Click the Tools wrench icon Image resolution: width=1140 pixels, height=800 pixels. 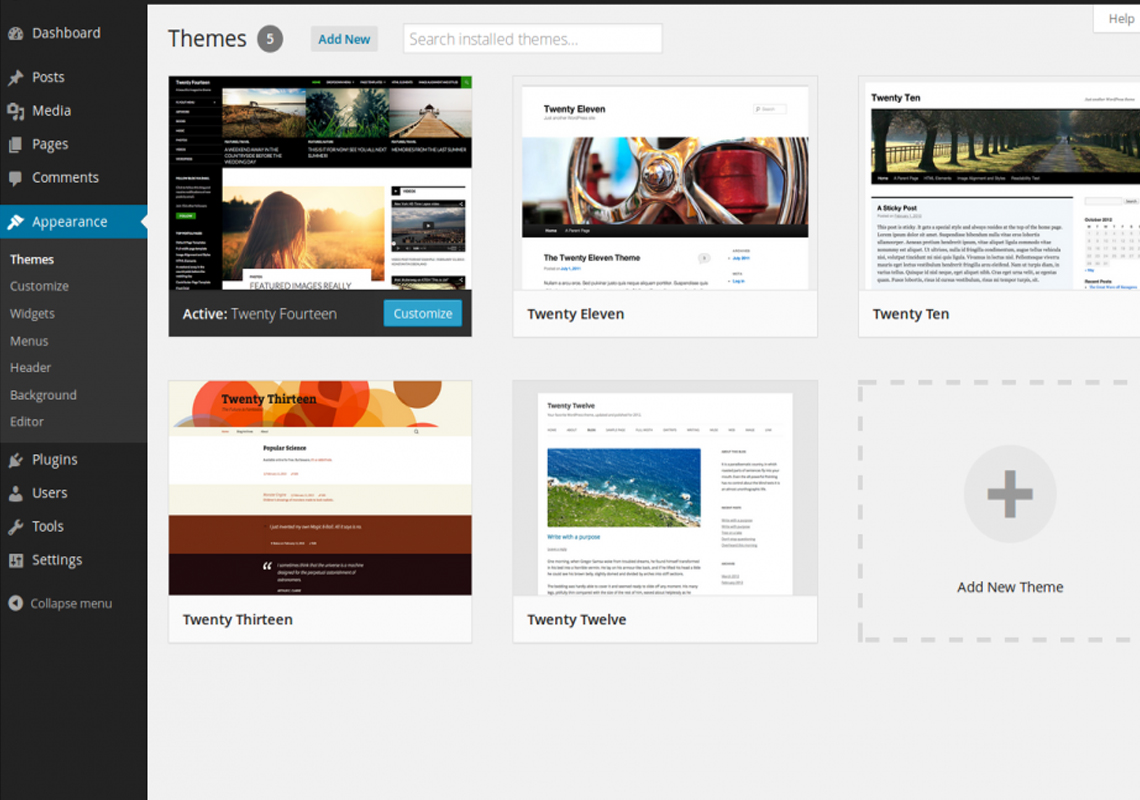point(15,527)
